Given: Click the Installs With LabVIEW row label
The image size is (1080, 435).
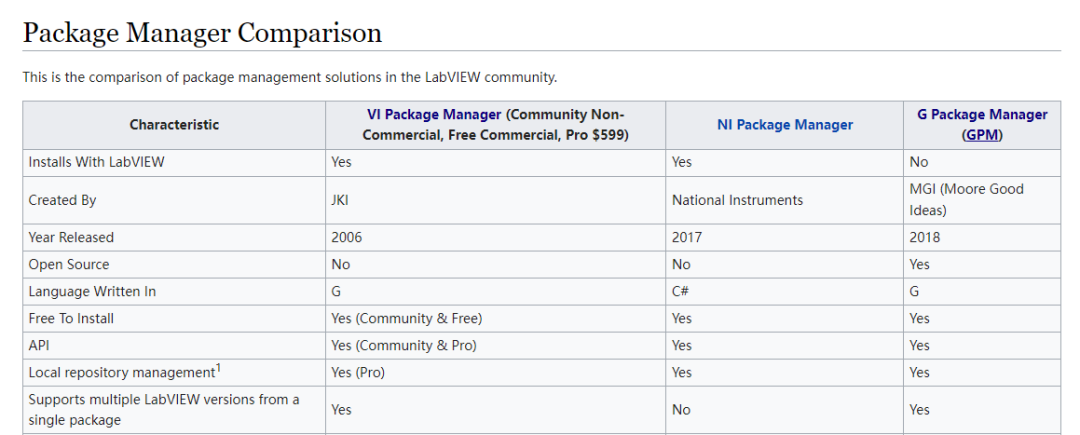Looking at the screenshot, I should point(96,162).
